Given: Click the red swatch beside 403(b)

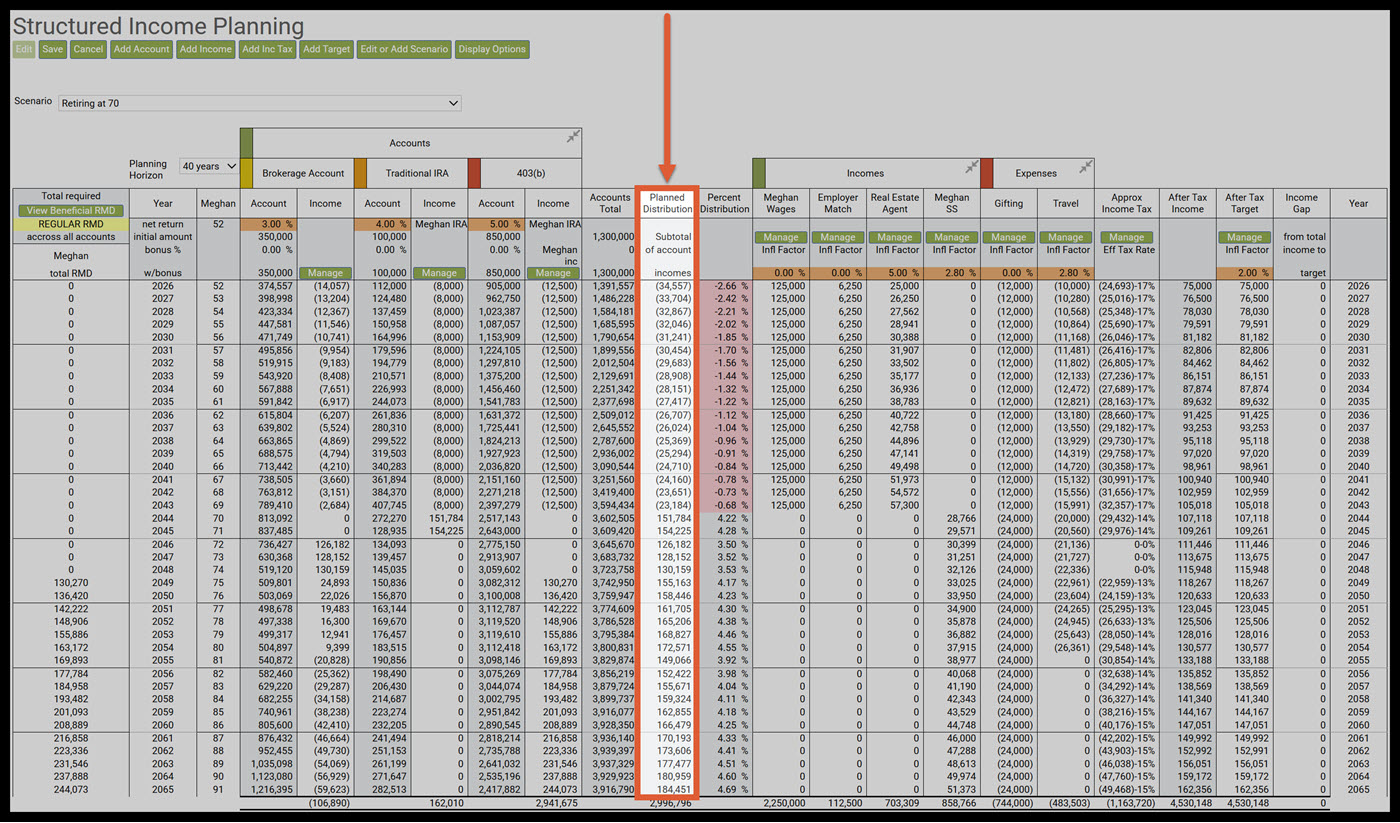Looking at the screenshot, I should click(x=474, y=173).
